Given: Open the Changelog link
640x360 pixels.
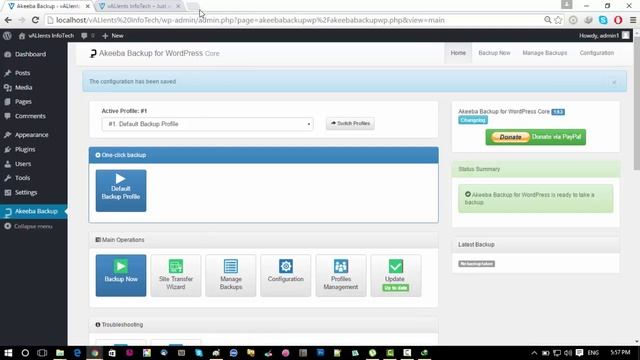Looking at the screenshot, I should (x=473, y=120).
